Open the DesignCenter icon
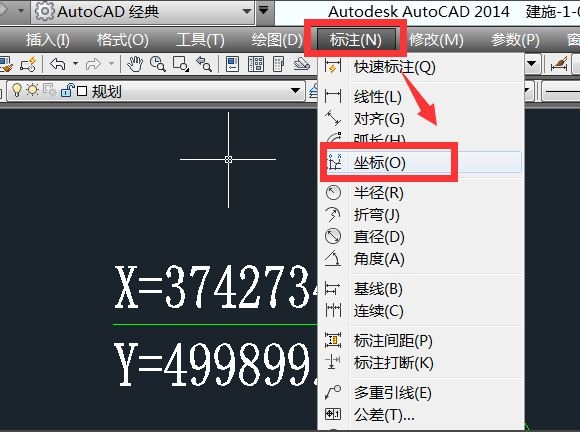This screenshot has width=580, height=432. coord(256,64)
